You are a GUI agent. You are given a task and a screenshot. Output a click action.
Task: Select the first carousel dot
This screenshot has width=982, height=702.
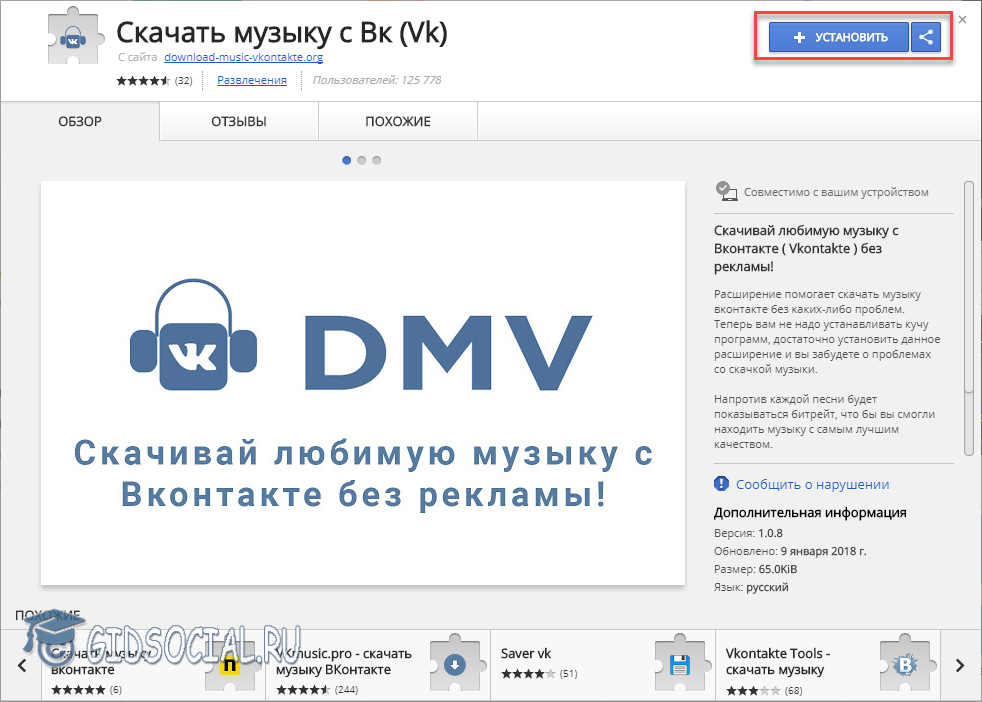coord(347,160)
